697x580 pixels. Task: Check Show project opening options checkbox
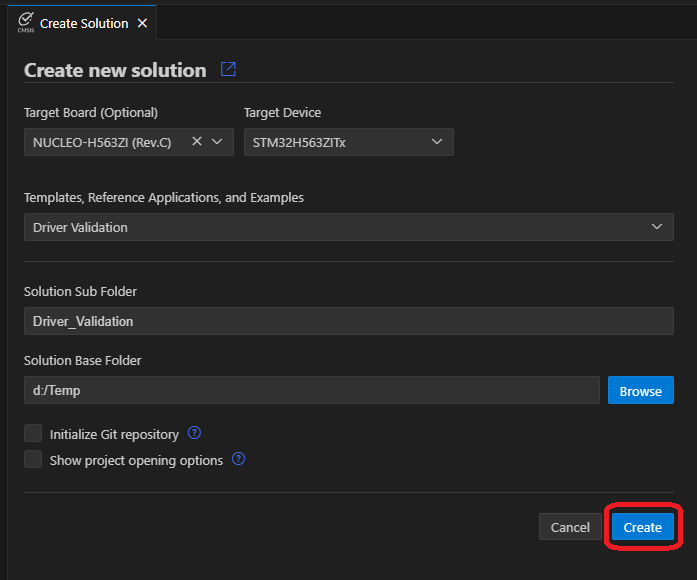(x=33, y=460)
